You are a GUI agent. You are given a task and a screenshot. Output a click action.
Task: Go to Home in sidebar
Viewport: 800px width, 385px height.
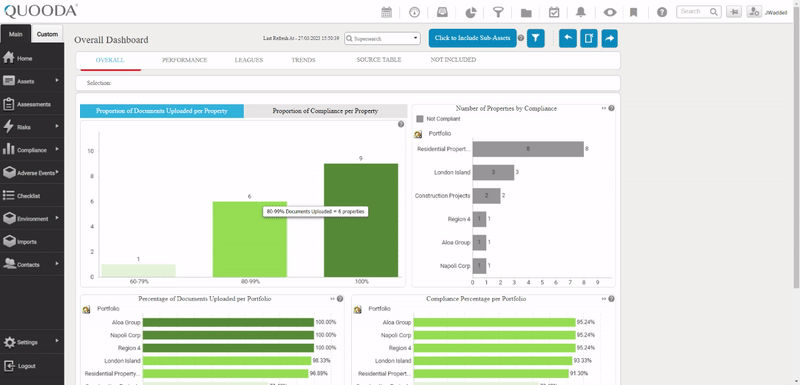tap(32, 58)
